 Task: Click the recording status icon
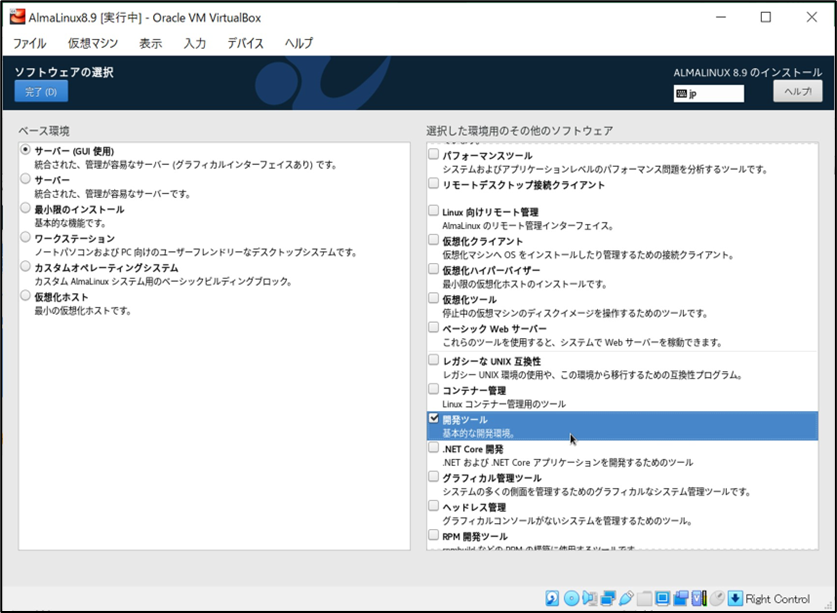point(681,598)
